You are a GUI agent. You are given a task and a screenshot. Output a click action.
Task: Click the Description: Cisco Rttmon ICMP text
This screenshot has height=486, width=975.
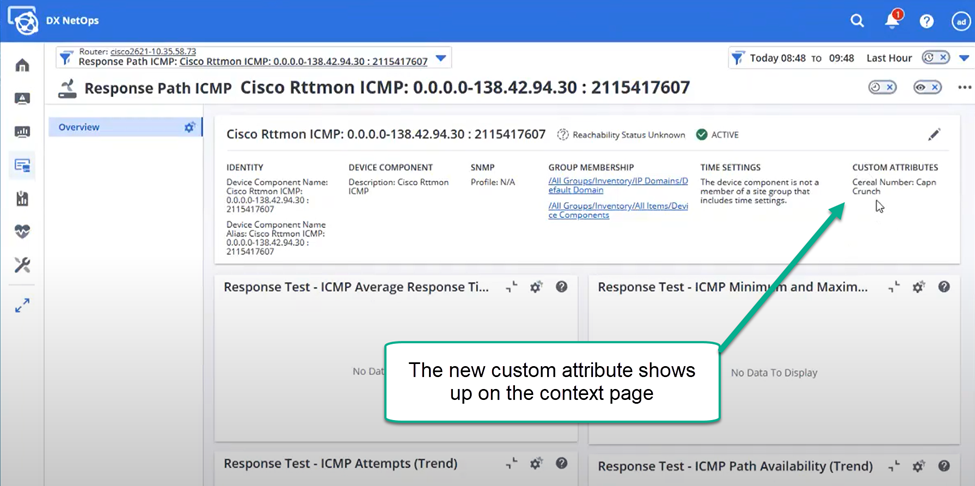(398, 186)
